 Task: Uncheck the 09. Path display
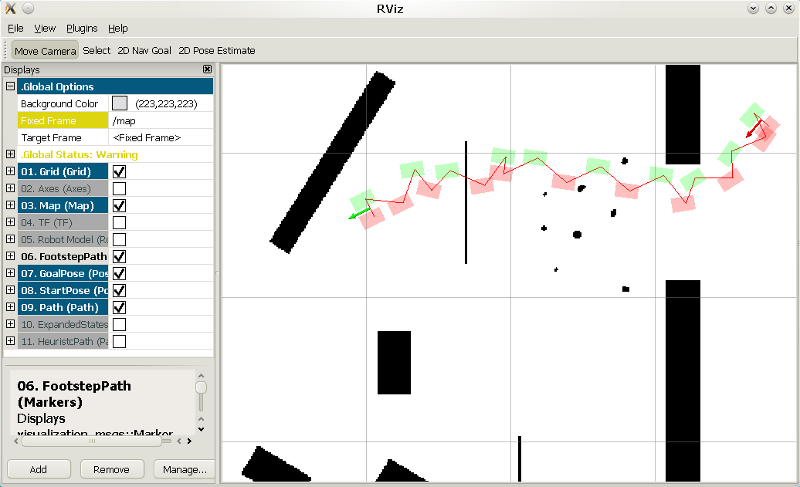[119, 308]
